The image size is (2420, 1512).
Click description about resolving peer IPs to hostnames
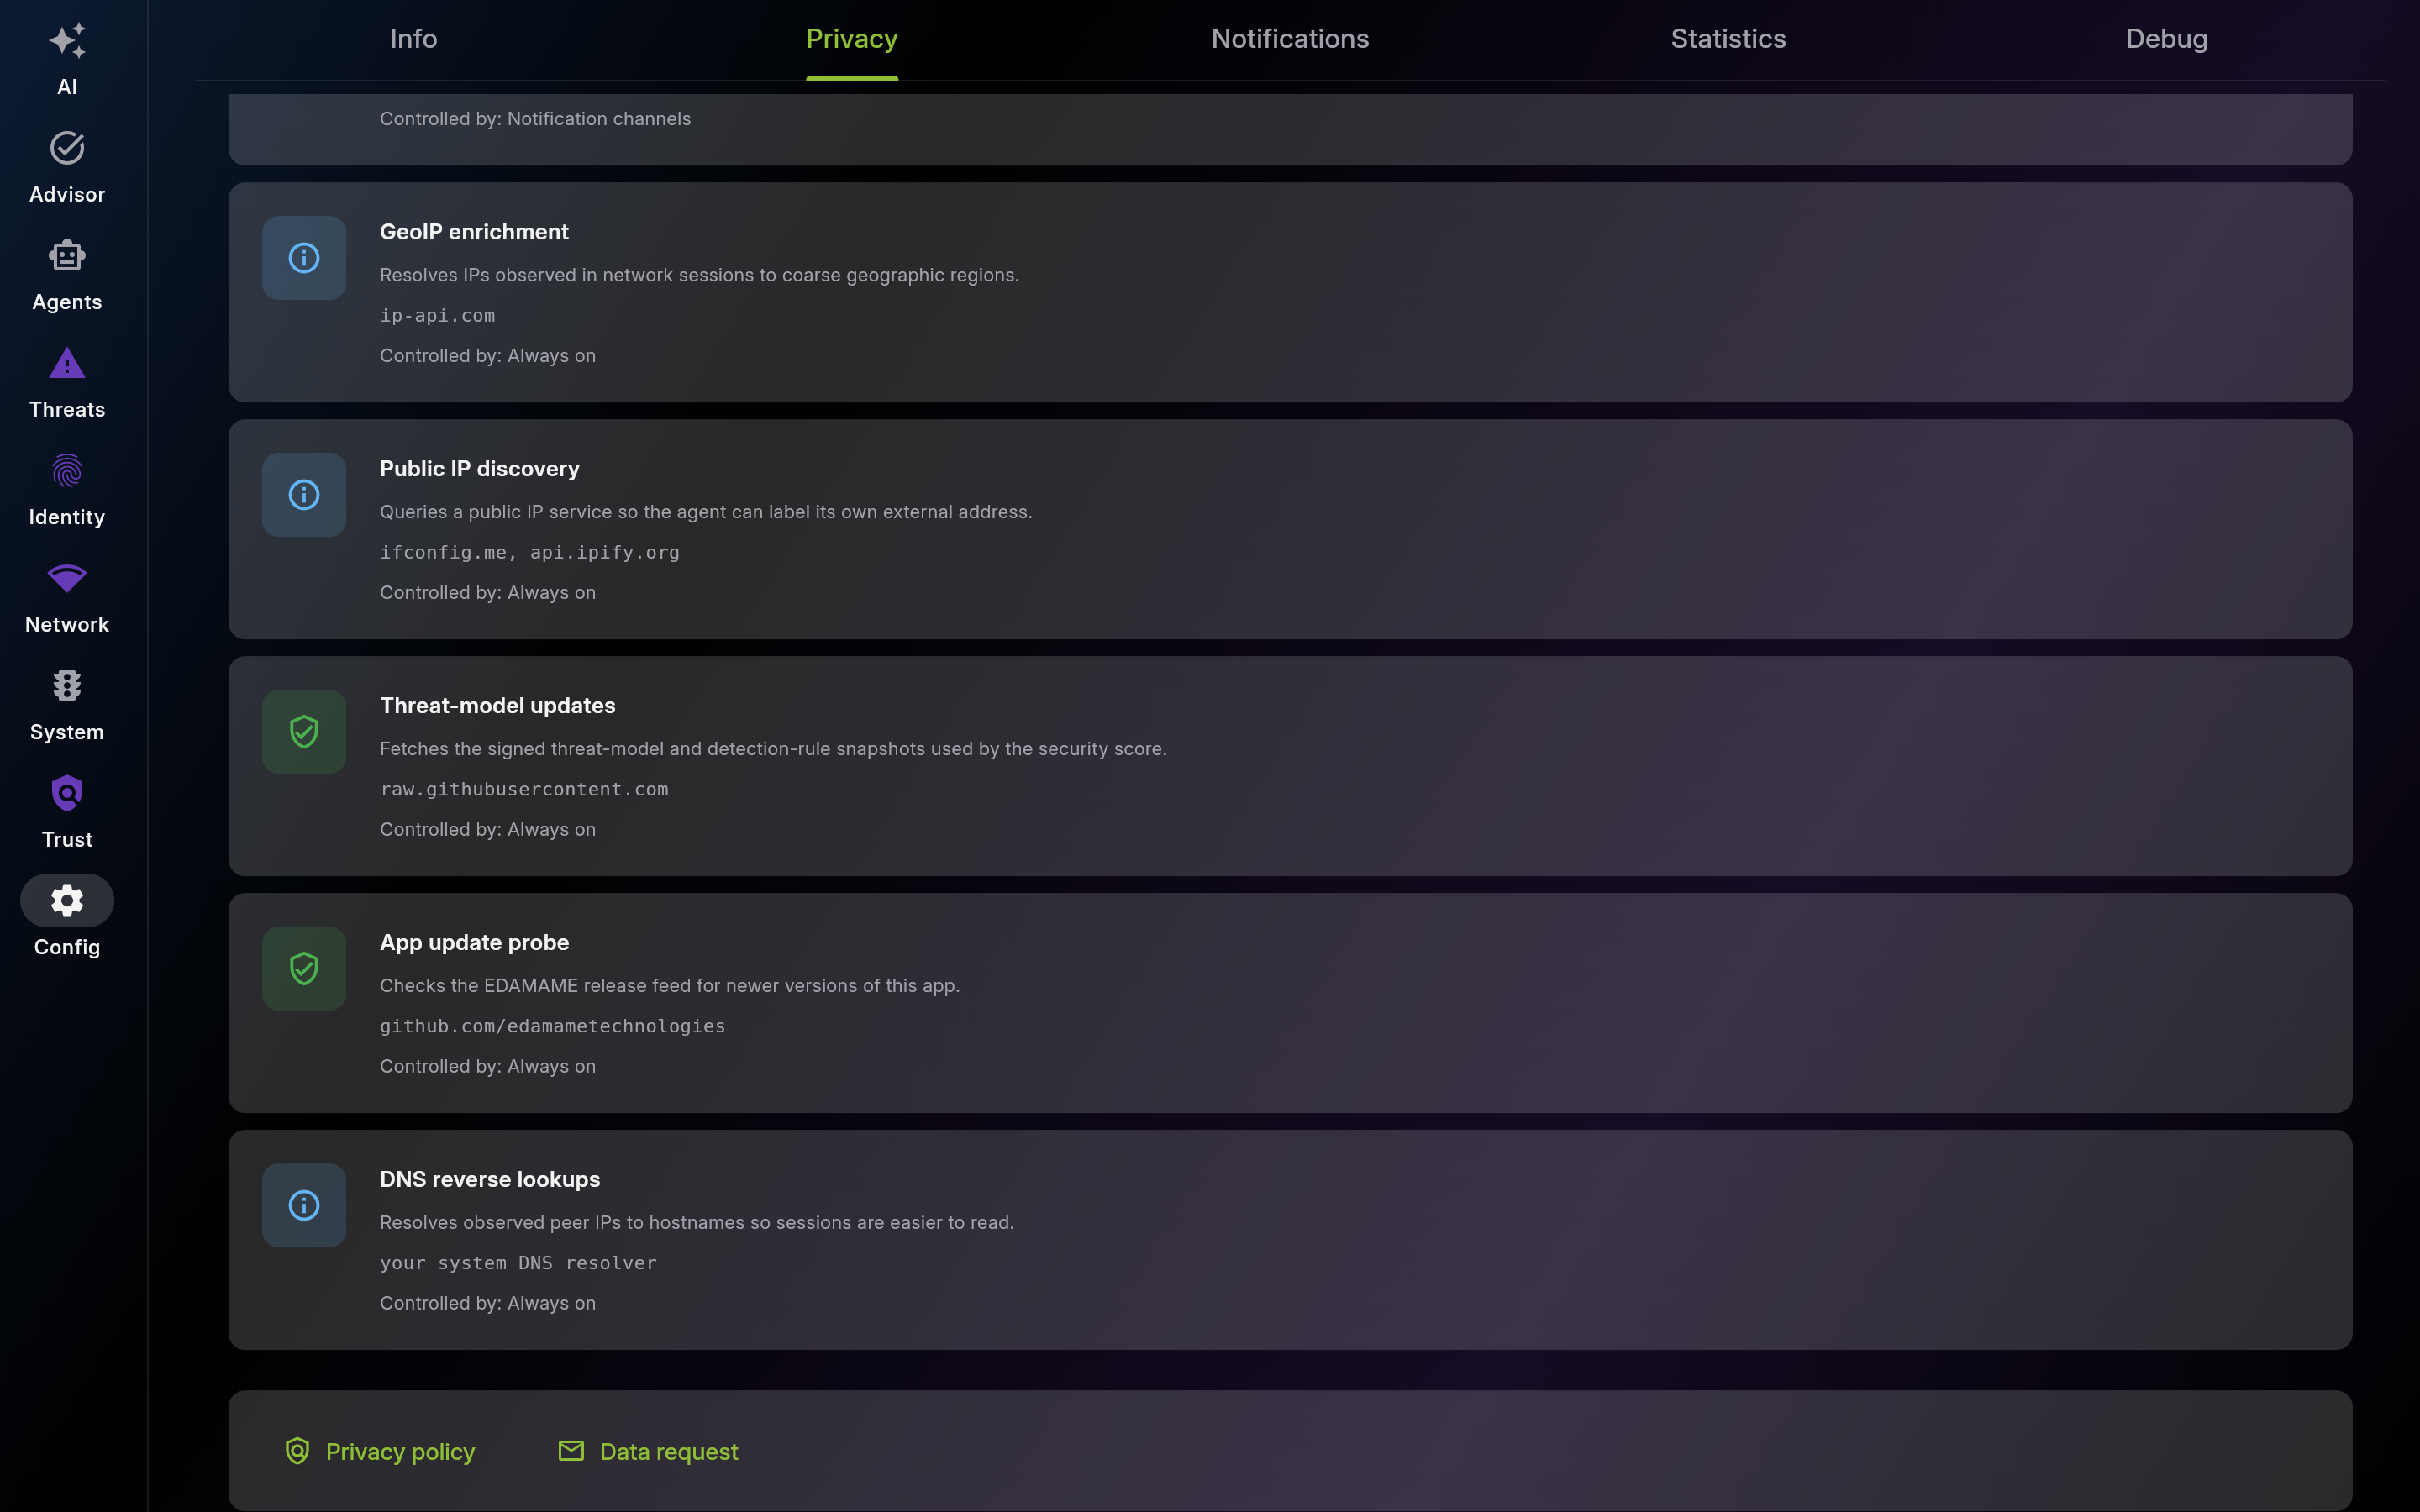tap(697, 1223)
